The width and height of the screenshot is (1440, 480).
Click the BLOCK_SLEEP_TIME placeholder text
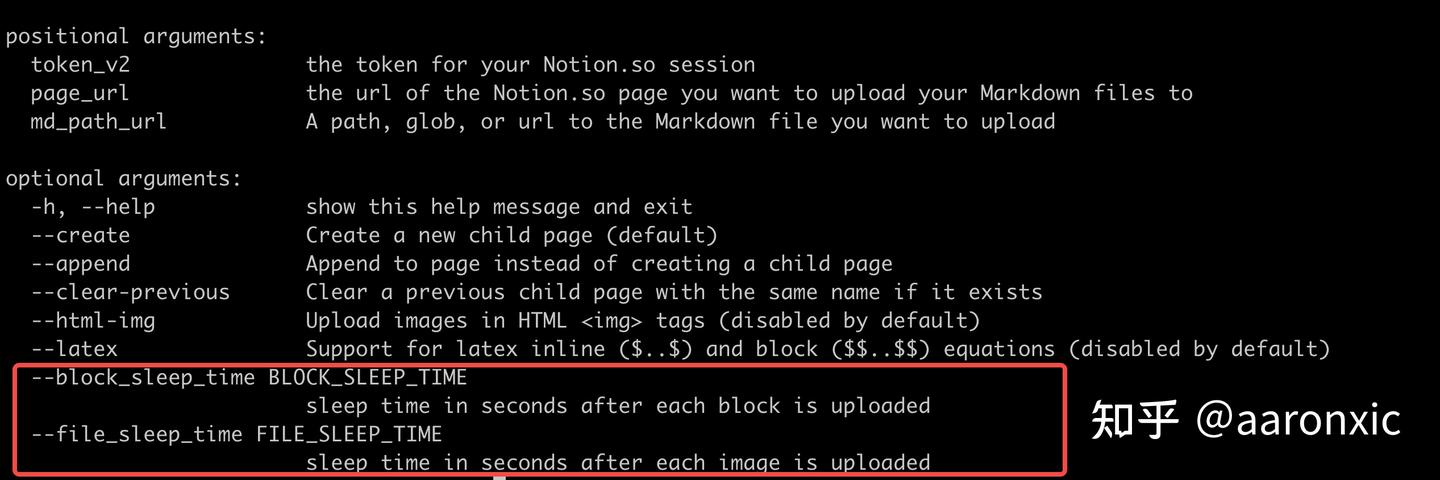pyautogui.click(x=367, y=379)
